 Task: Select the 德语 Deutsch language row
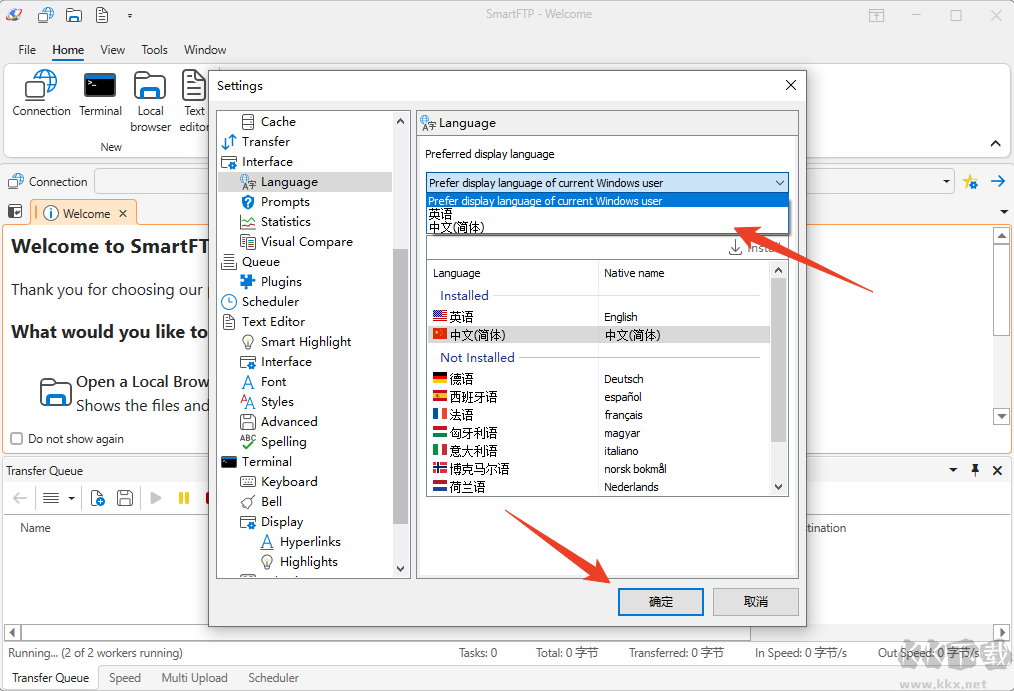tap(599, 379)
